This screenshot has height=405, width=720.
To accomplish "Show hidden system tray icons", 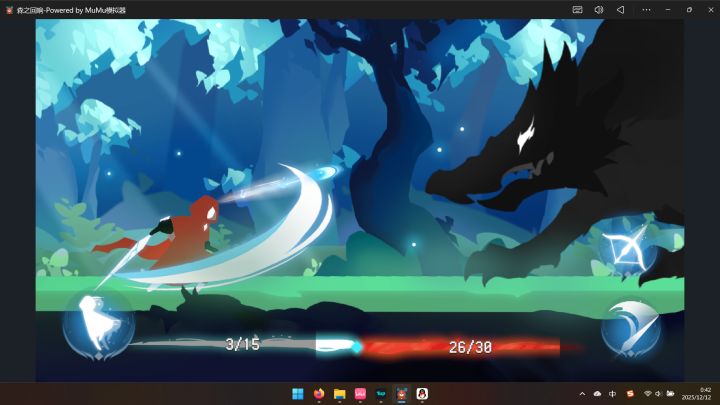I will 582,394.
